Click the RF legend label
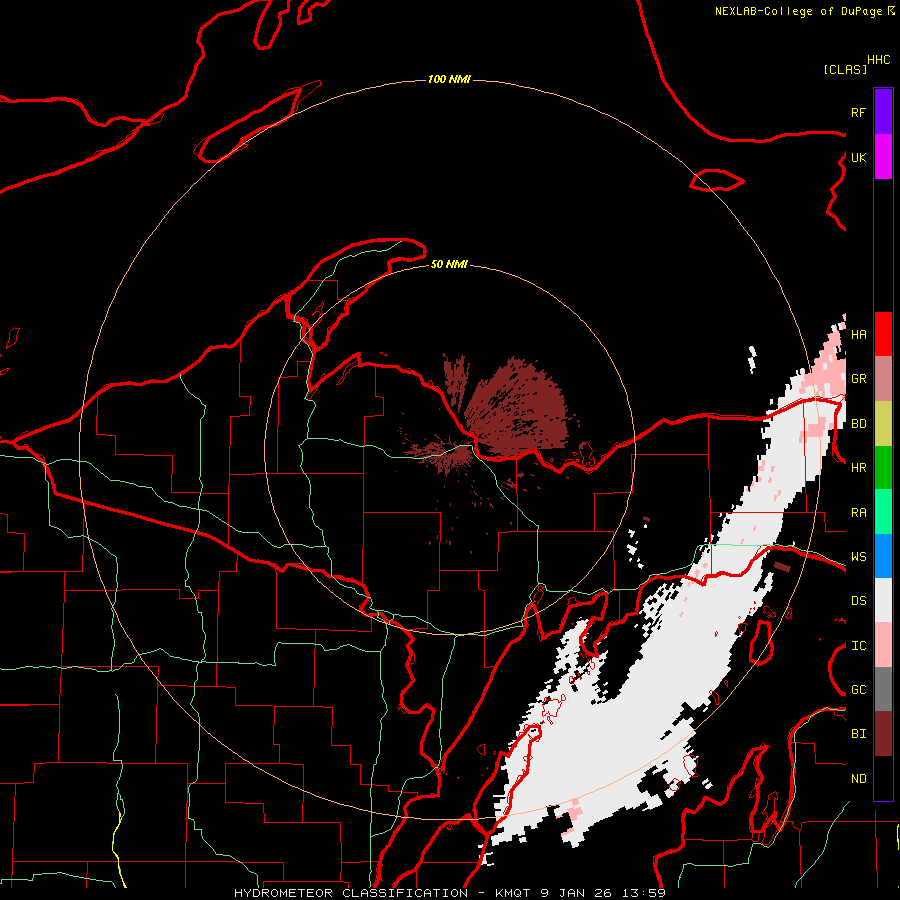Image resolution: width=900 pixels, height=900 pixels. pos(858,112)
